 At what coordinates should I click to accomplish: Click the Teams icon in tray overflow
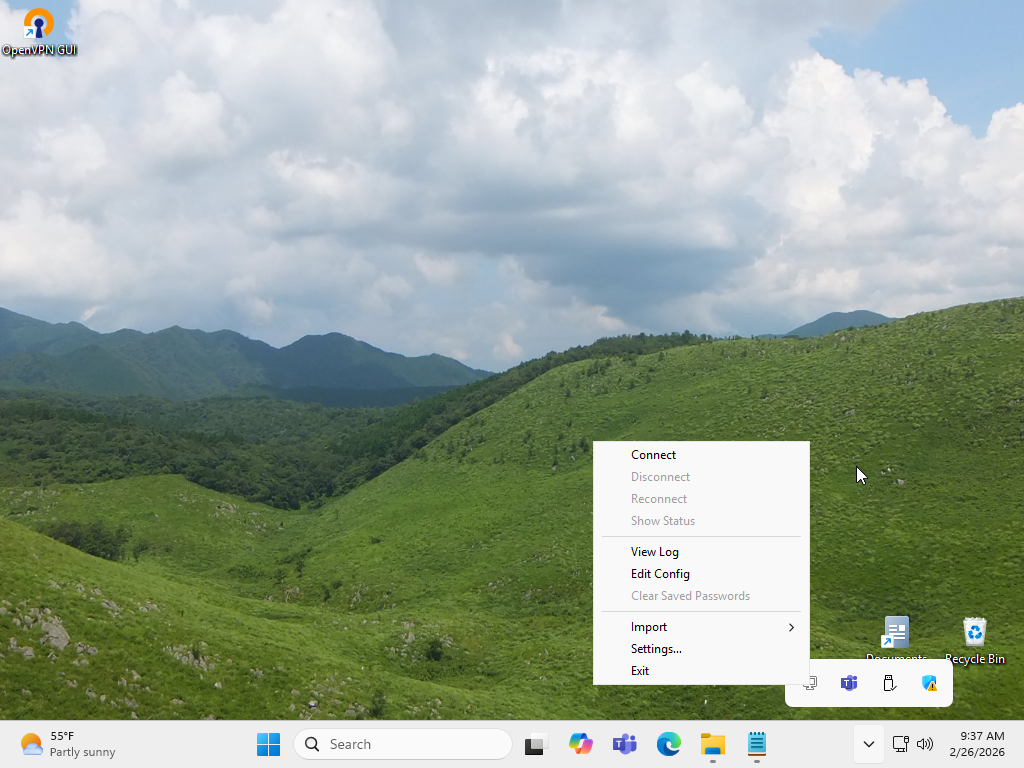click(x=849, y=684)
